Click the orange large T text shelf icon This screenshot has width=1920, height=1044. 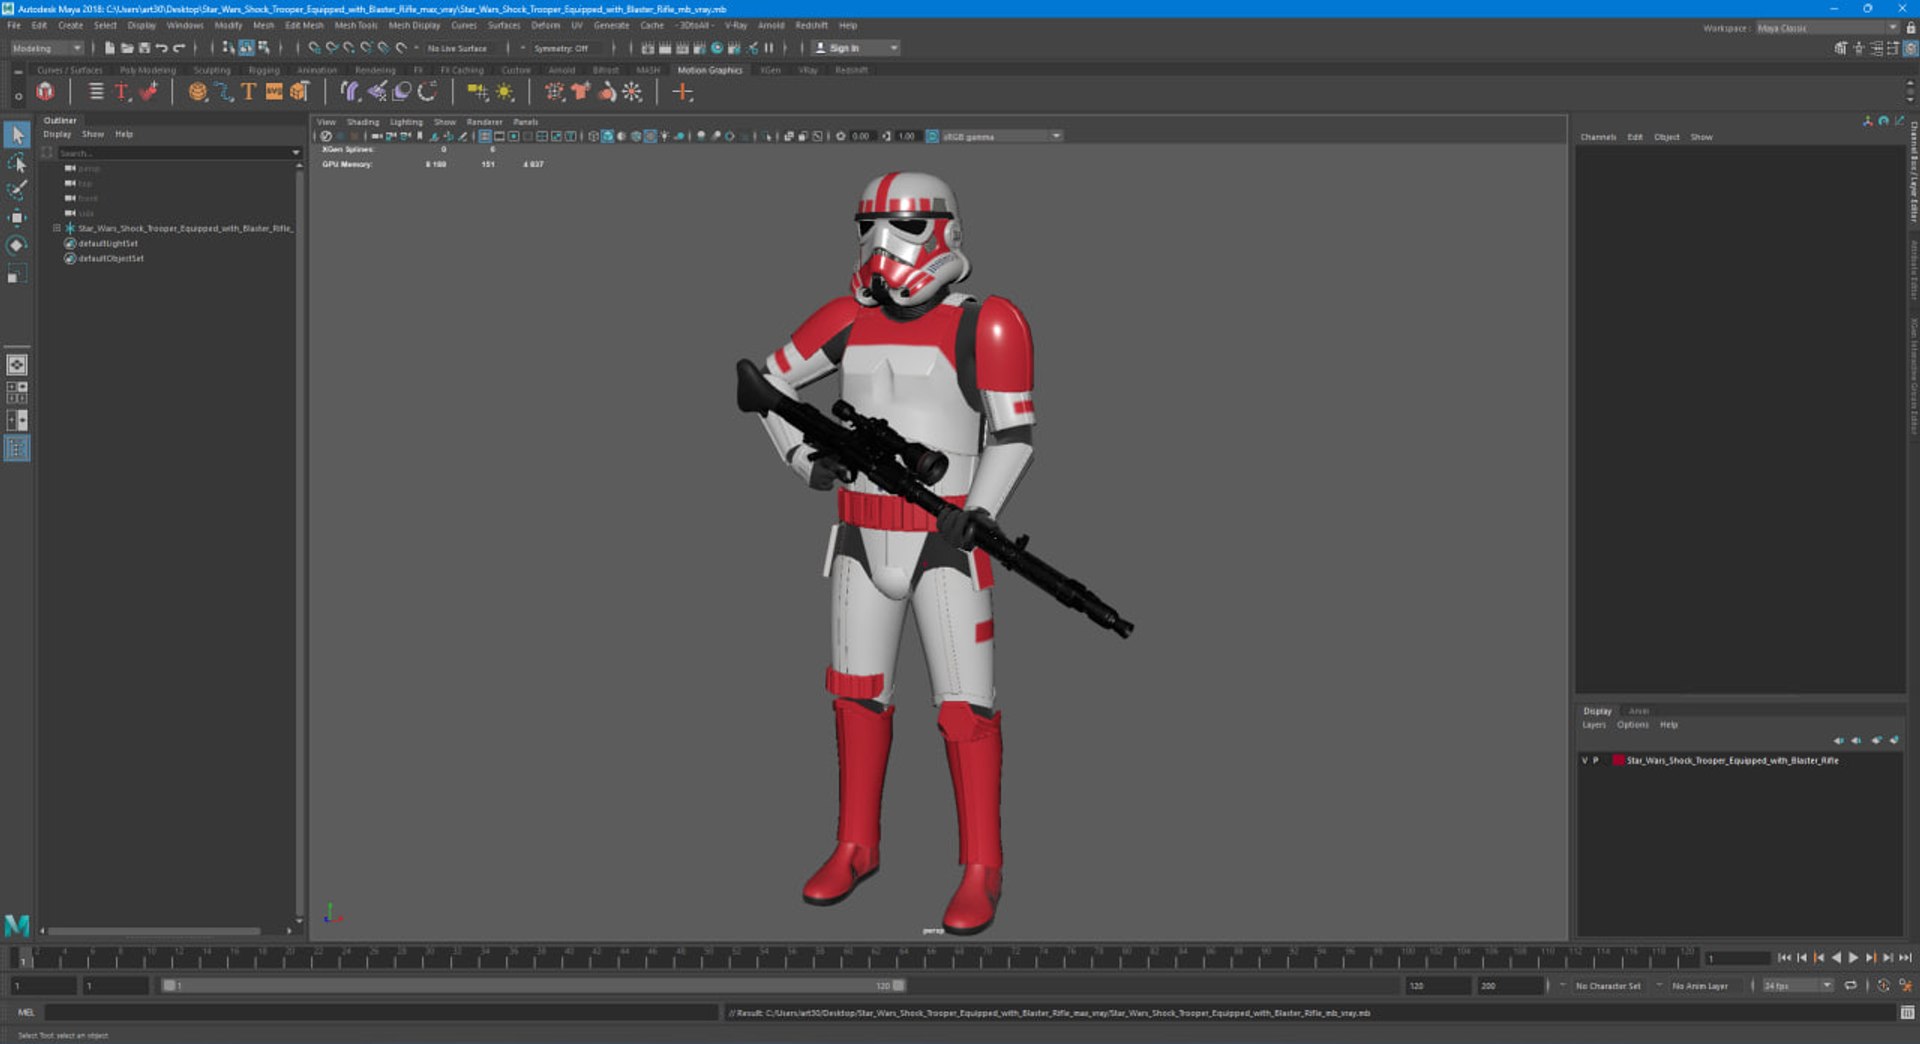pyautogui.click(x=248, y=92)
